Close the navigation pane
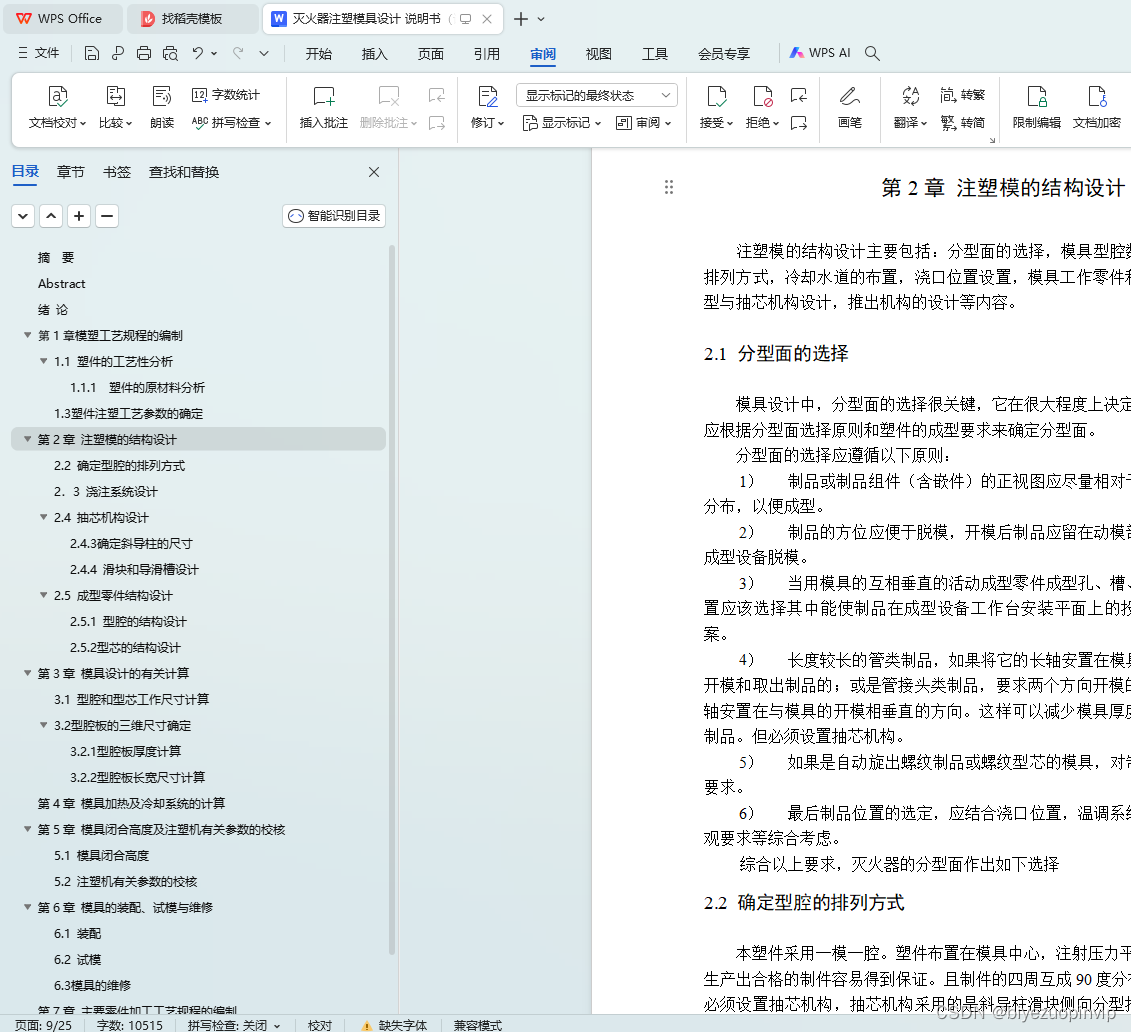The width and height of the screenshot is (1131, 1032). coord(374,172)
